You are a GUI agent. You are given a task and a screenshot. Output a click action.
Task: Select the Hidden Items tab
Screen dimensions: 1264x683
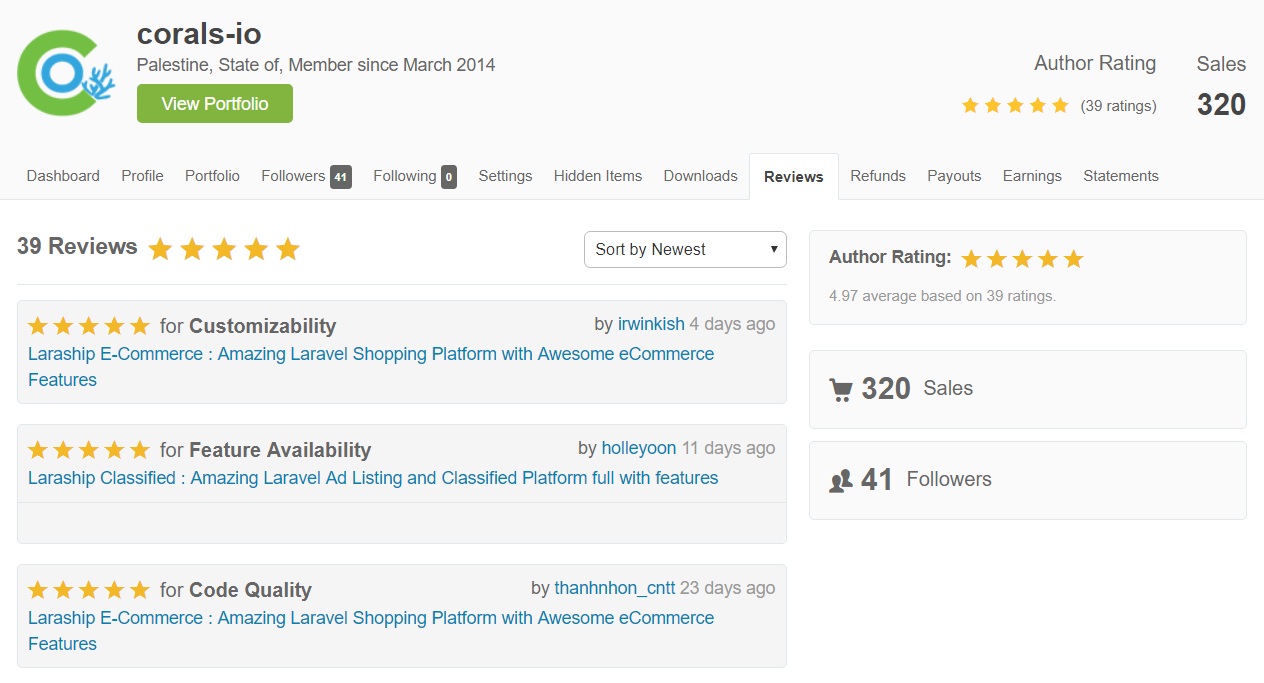[598, 176]
